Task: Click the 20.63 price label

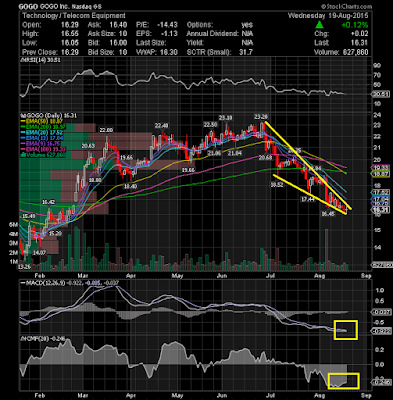Action: (x=88, y=146)
